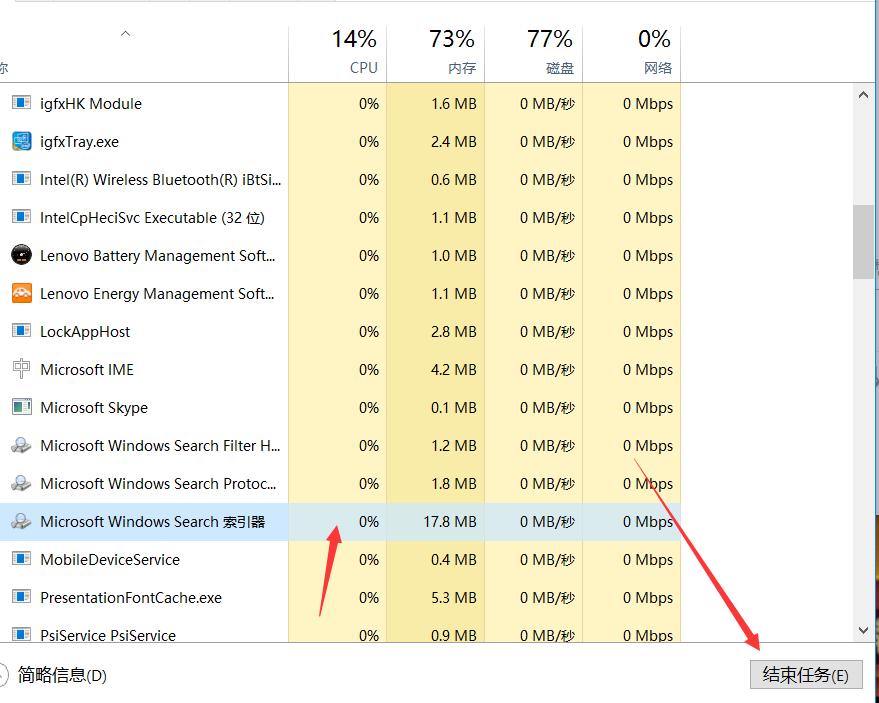Click the name column collapse chevron
This screenshot has height=703, width=879.
pyautogui.click(x=125, y=33)
